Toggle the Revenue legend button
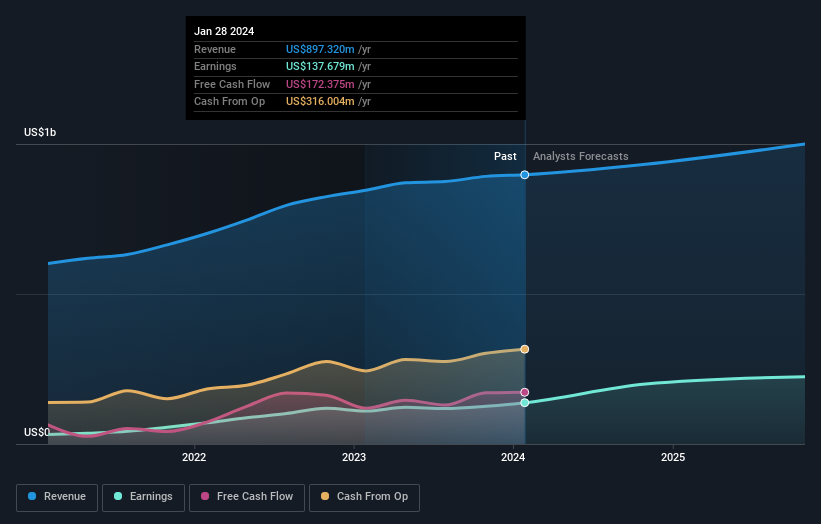Viewport: 821px width, 524px height. tap(57, 497)
